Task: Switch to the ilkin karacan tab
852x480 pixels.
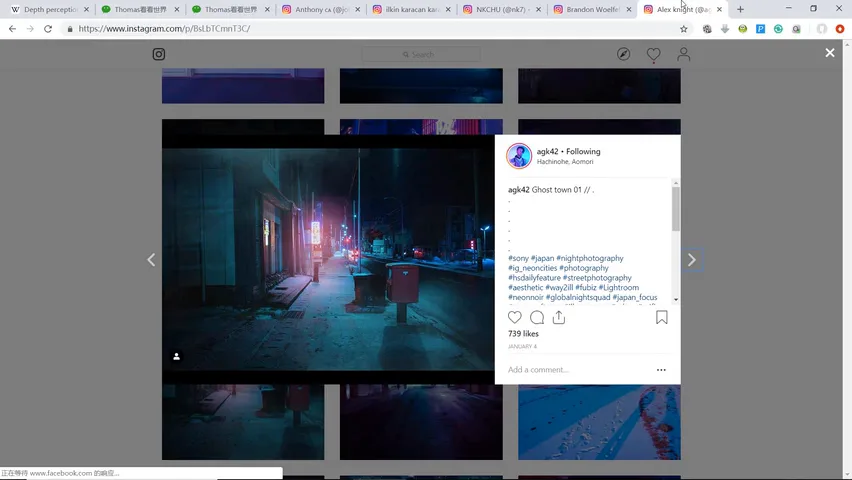Action: pyautogui.click(x=411, y=9)
